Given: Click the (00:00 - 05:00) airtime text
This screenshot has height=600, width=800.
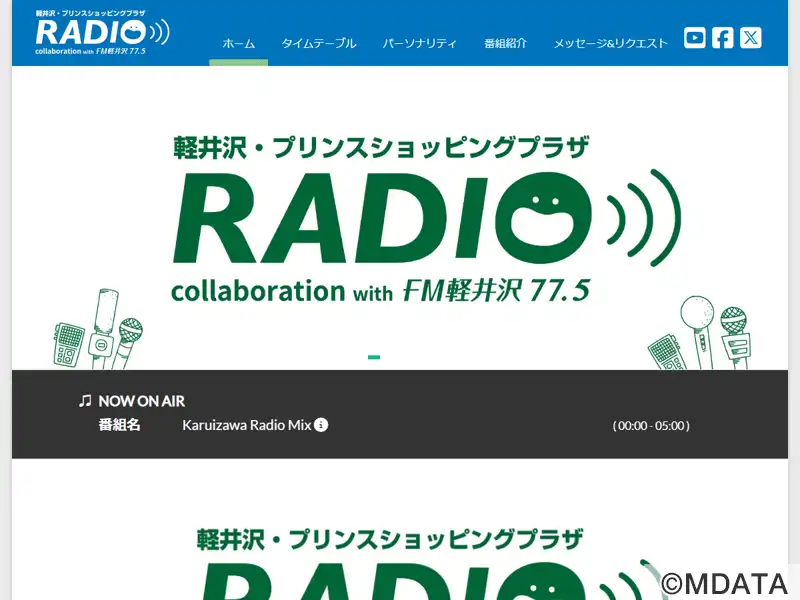Looking at the screenshot, I should tap(651, 426).
